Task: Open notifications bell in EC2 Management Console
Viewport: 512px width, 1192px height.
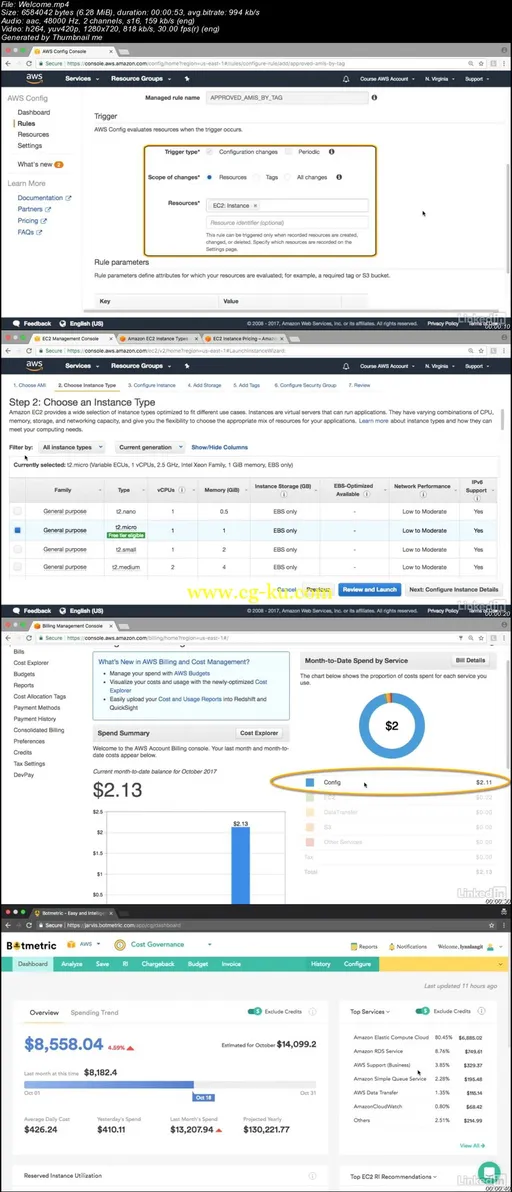Action: tap(346, 366)
